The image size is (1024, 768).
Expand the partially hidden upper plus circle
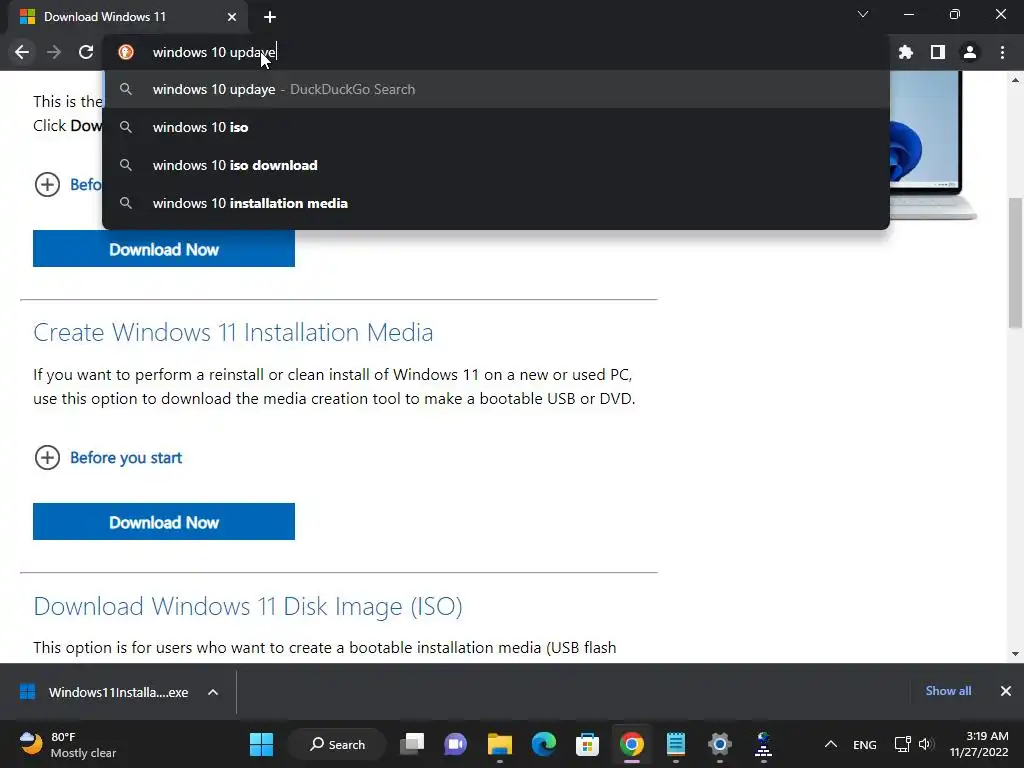click(47, 185)
